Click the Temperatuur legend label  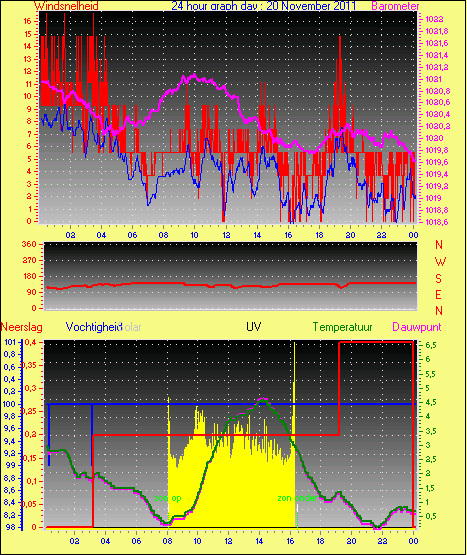click(x=342, y=327)
